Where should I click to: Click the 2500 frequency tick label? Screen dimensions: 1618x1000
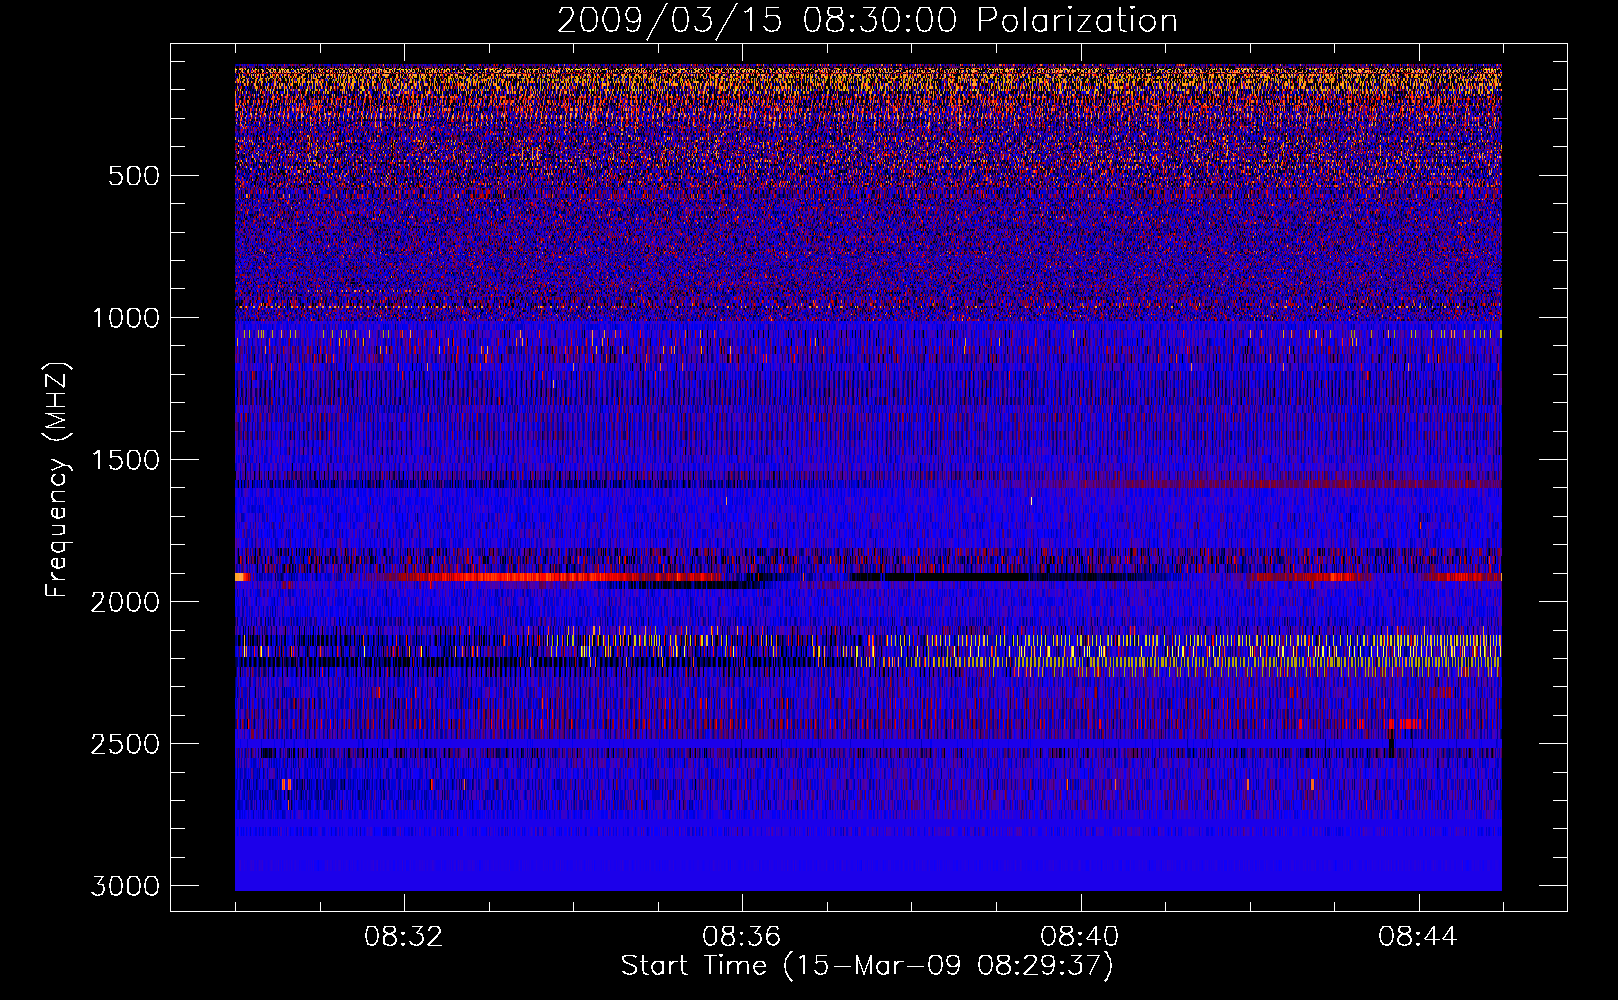point(125,744)
